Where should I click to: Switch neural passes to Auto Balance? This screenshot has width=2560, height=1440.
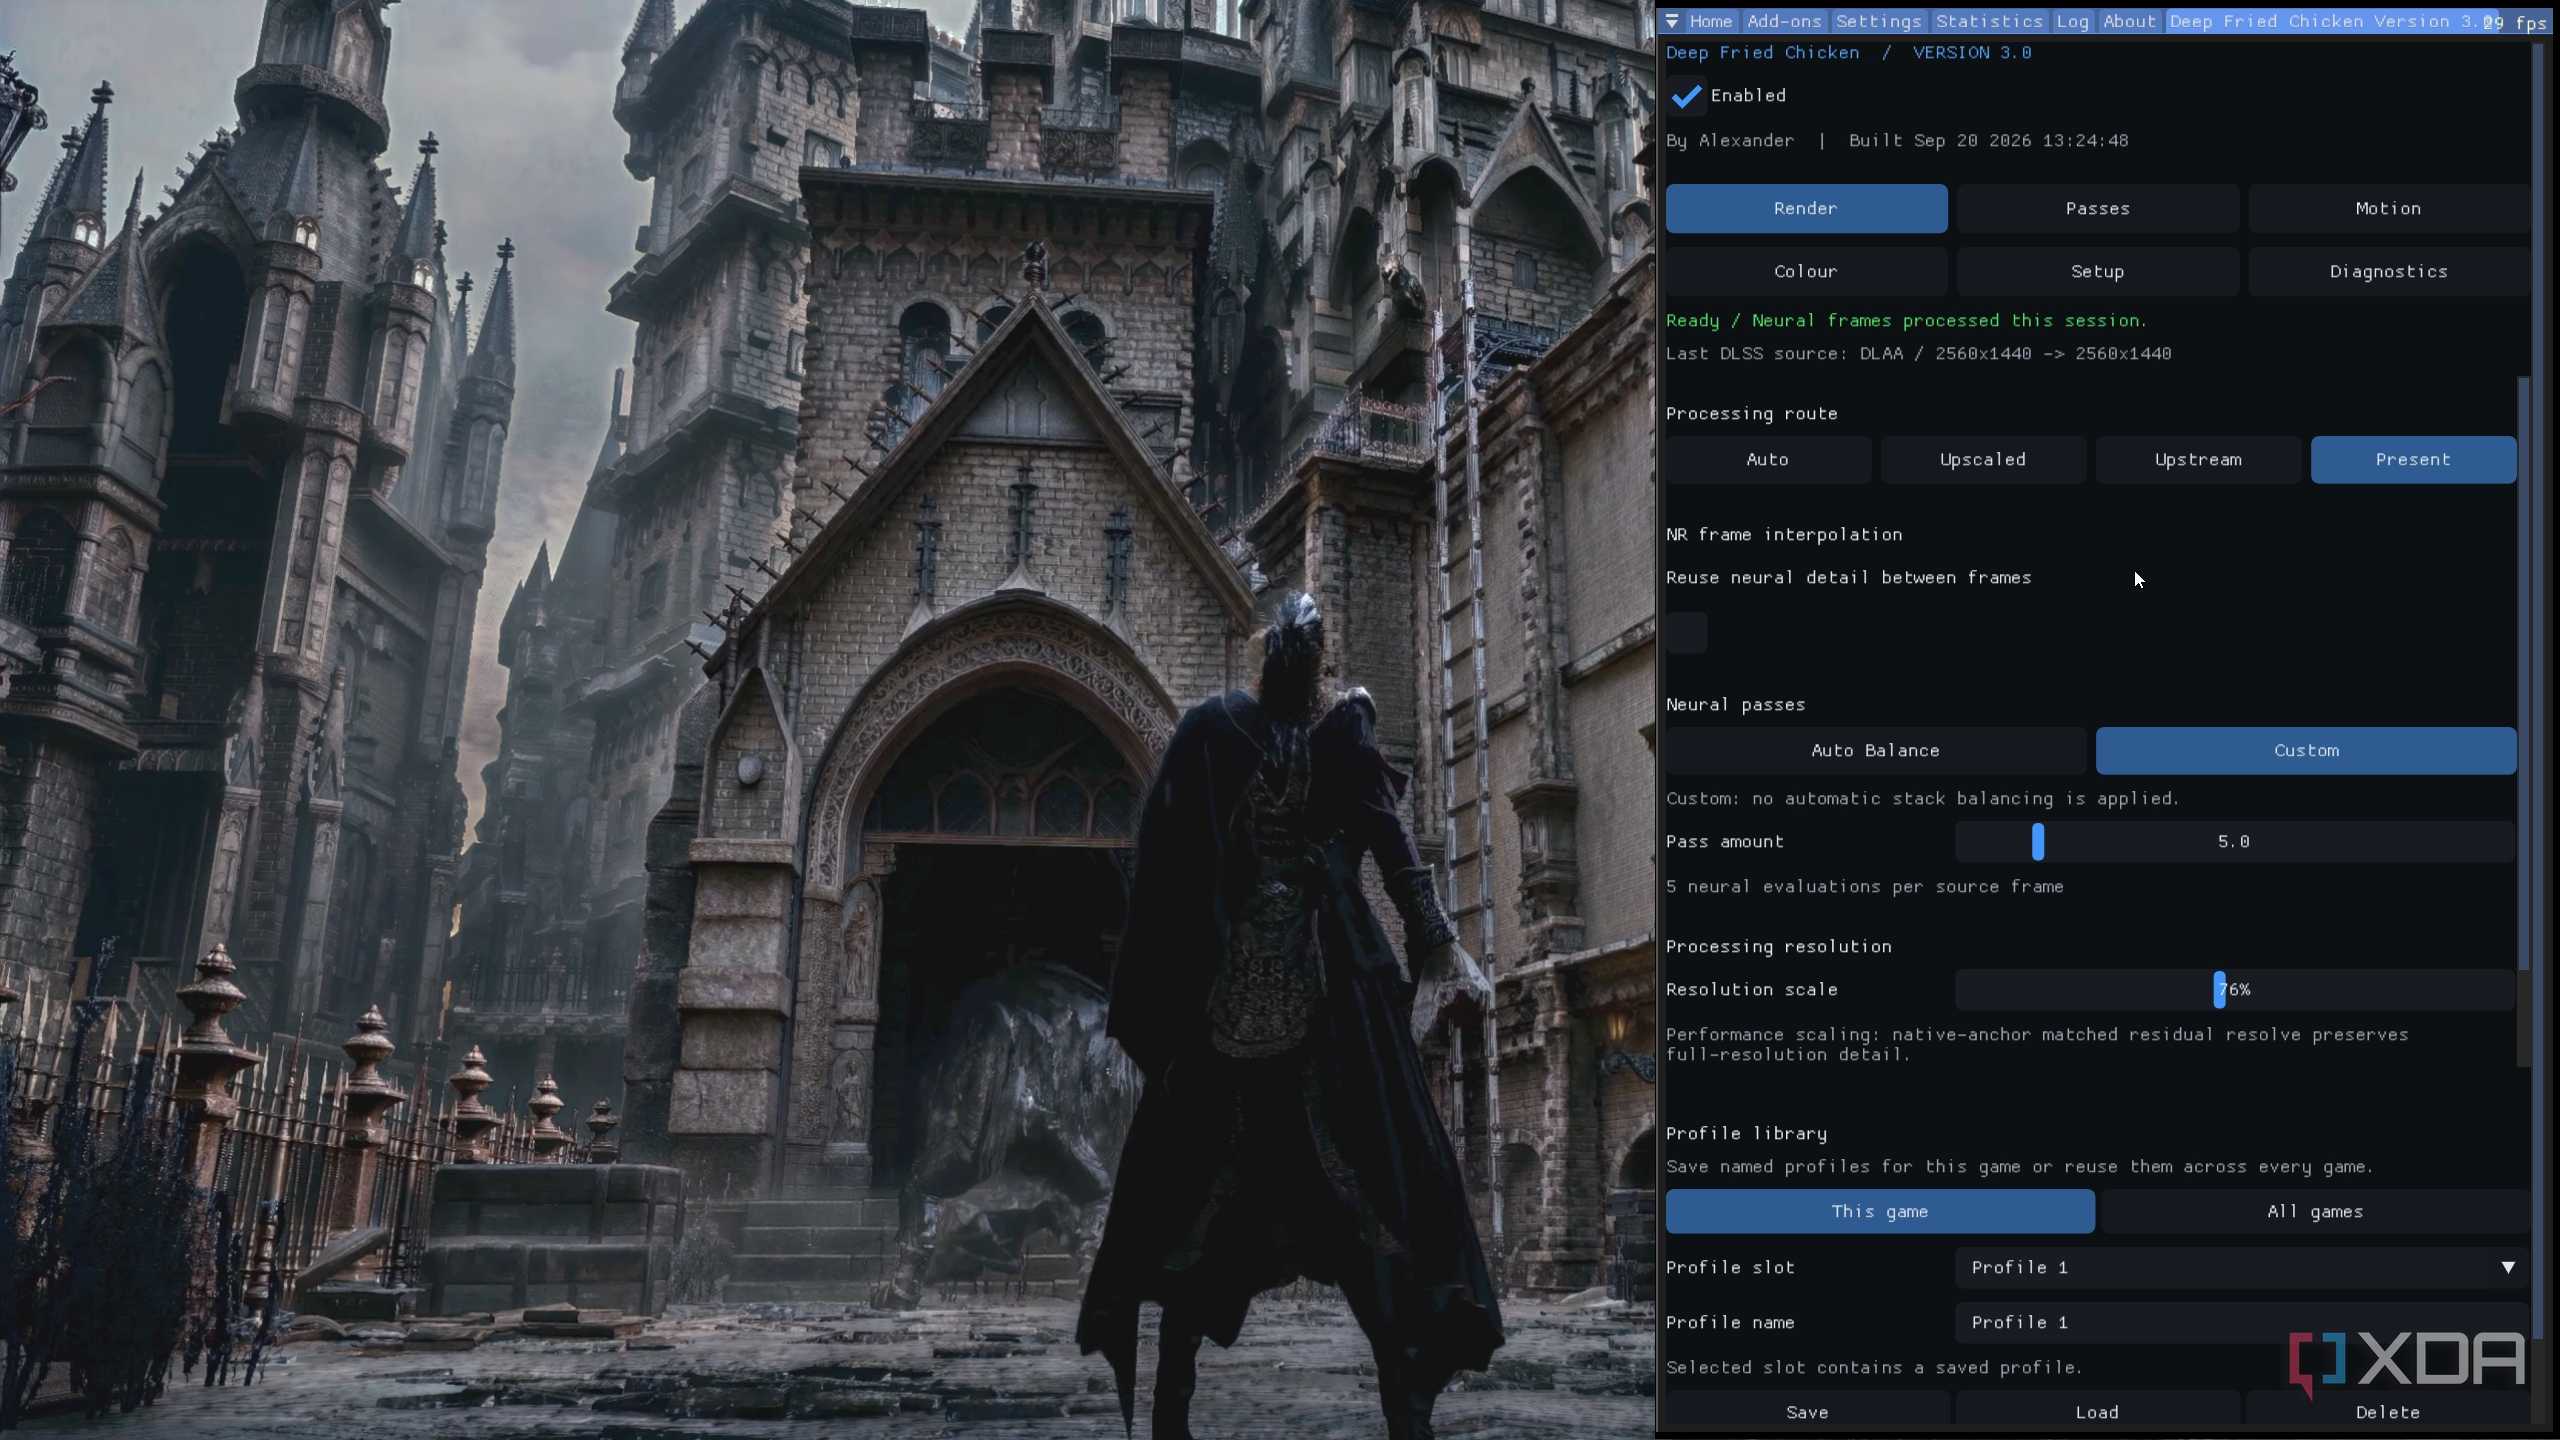click(x=1875, y=751)
